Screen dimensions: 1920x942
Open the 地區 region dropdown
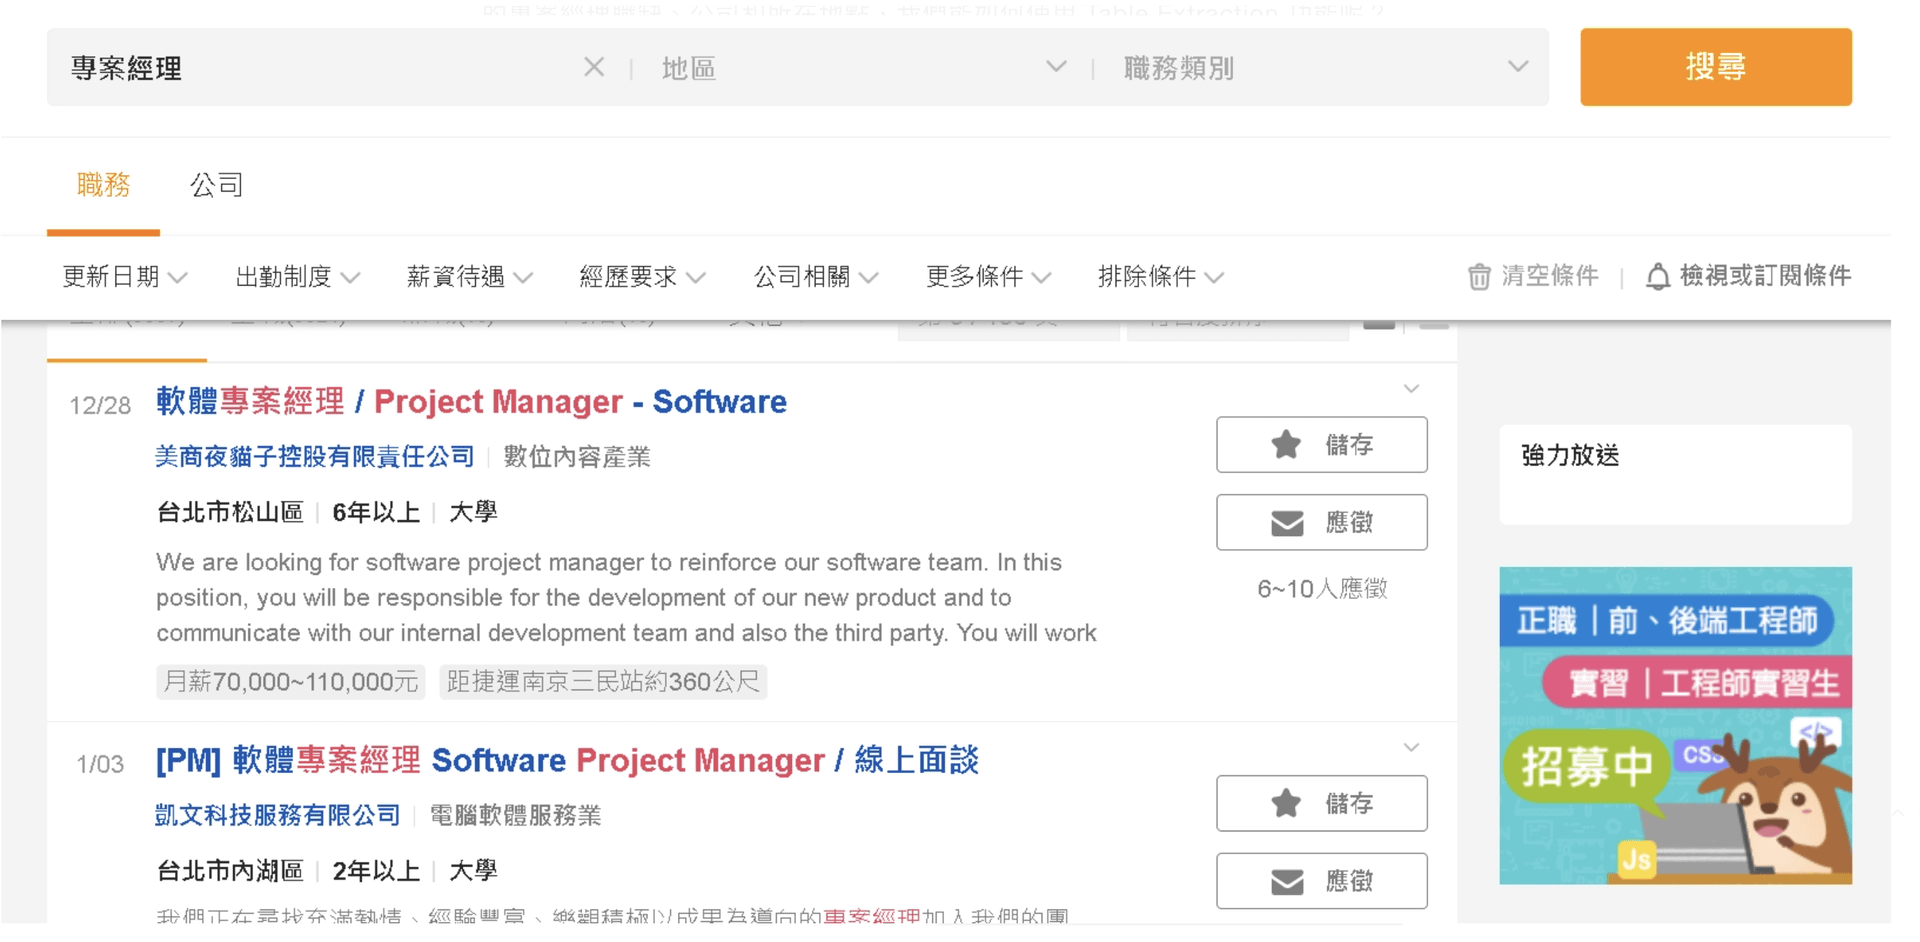[x=862, y=68]
